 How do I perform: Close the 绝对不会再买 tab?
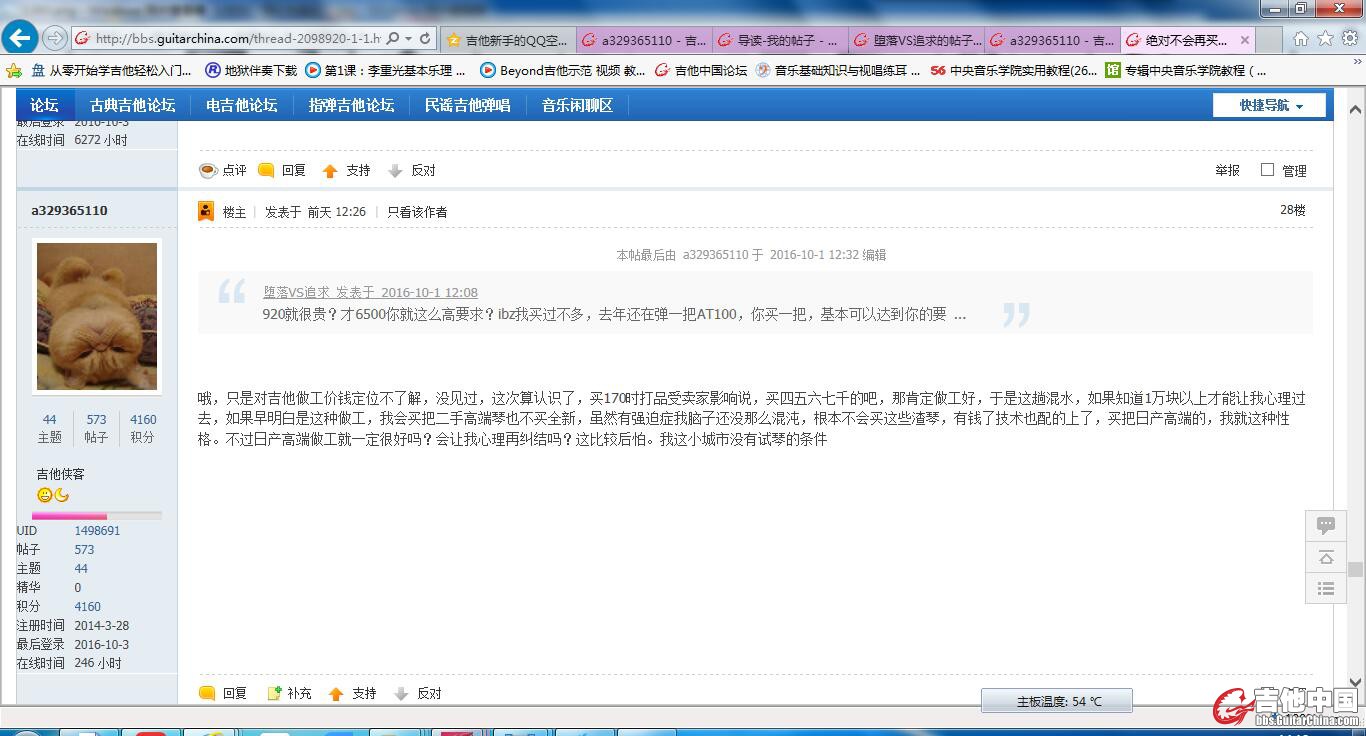point(1244,40)
